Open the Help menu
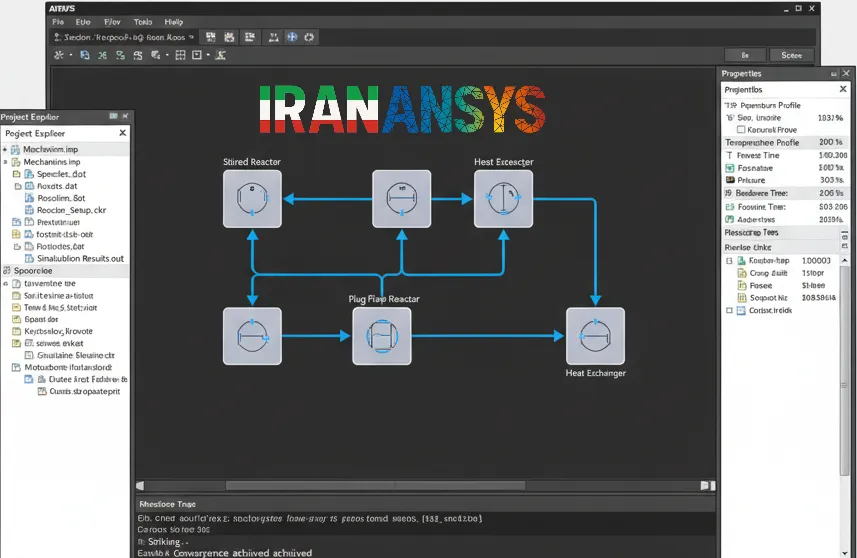This screenshot has width=857, height=558. (x=174, y=22)
